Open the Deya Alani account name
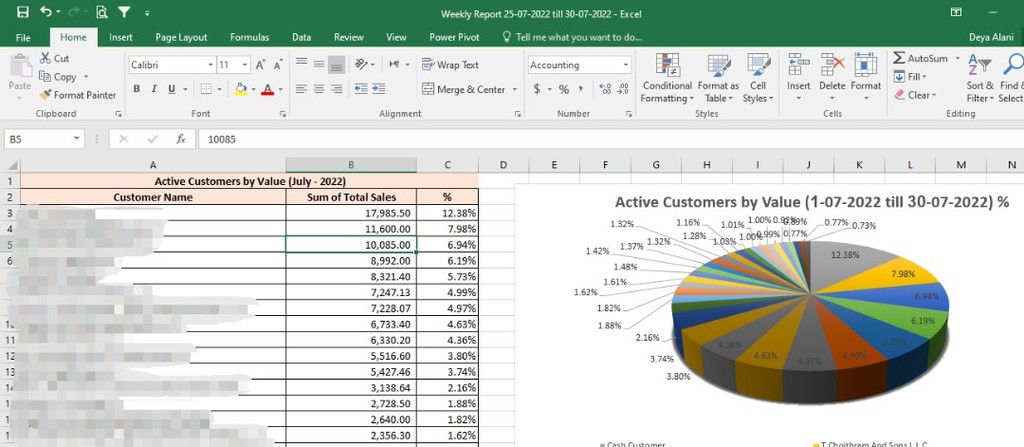Viewport: 1024px width, 447px height. [991, 37]
